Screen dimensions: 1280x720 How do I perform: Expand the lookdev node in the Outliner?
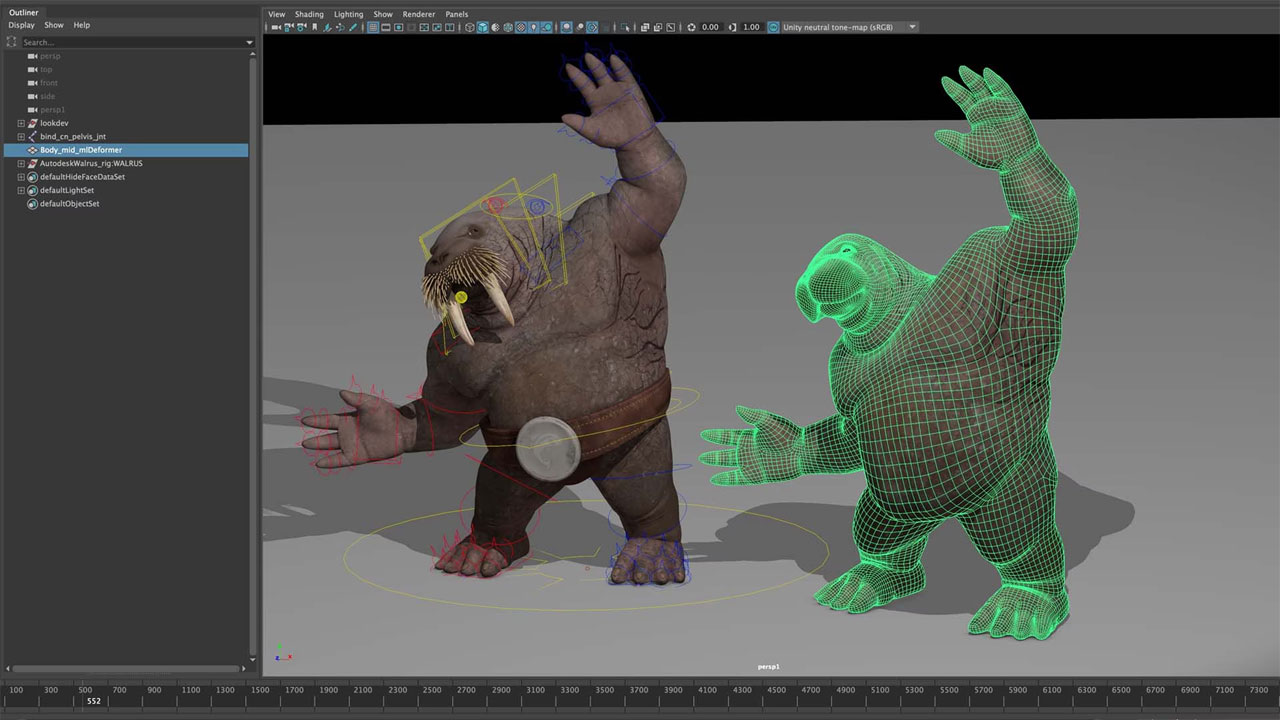point(21,123)
